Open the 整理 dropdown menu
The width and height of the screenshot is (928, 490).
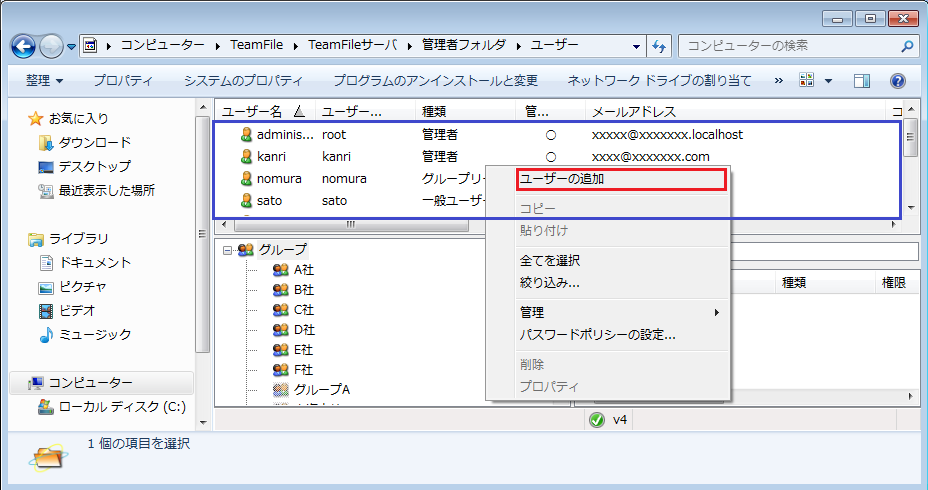pyautogui.click(x=45, y=80)
